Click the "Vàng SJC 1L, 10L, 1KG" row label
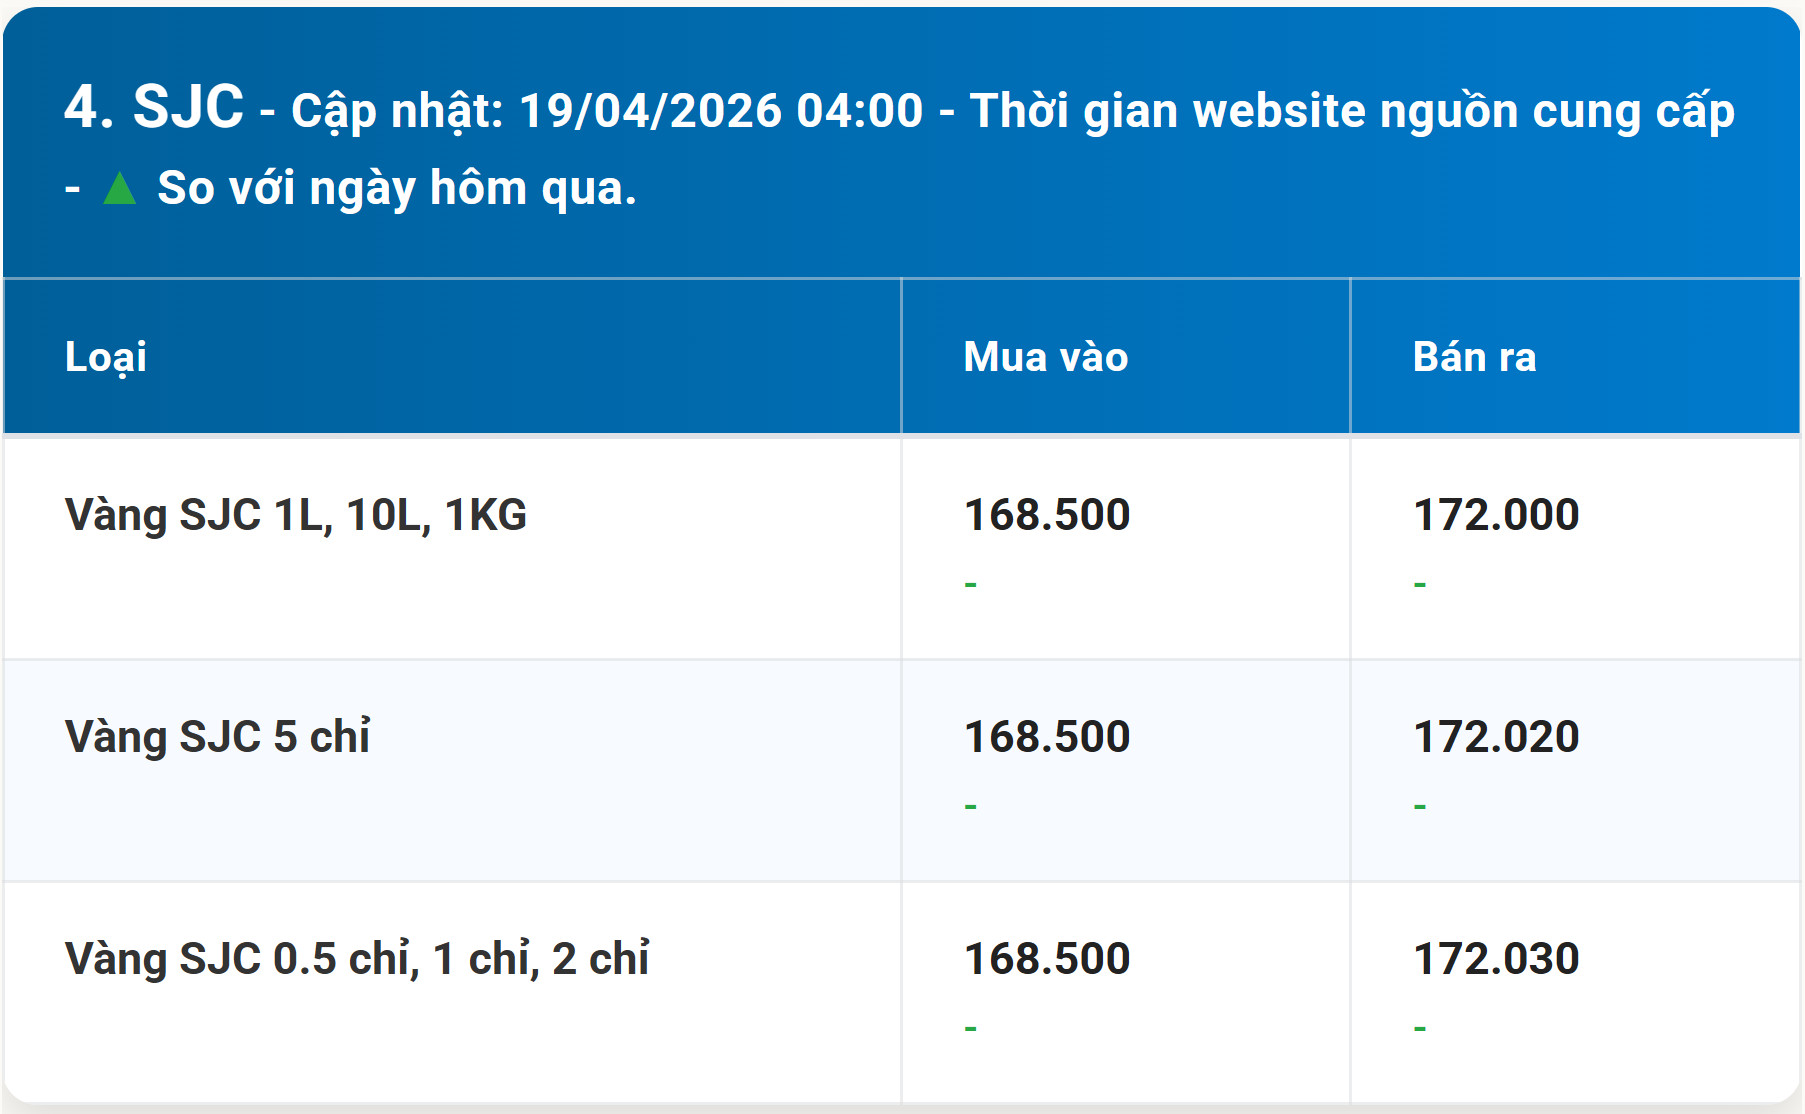 296,515
